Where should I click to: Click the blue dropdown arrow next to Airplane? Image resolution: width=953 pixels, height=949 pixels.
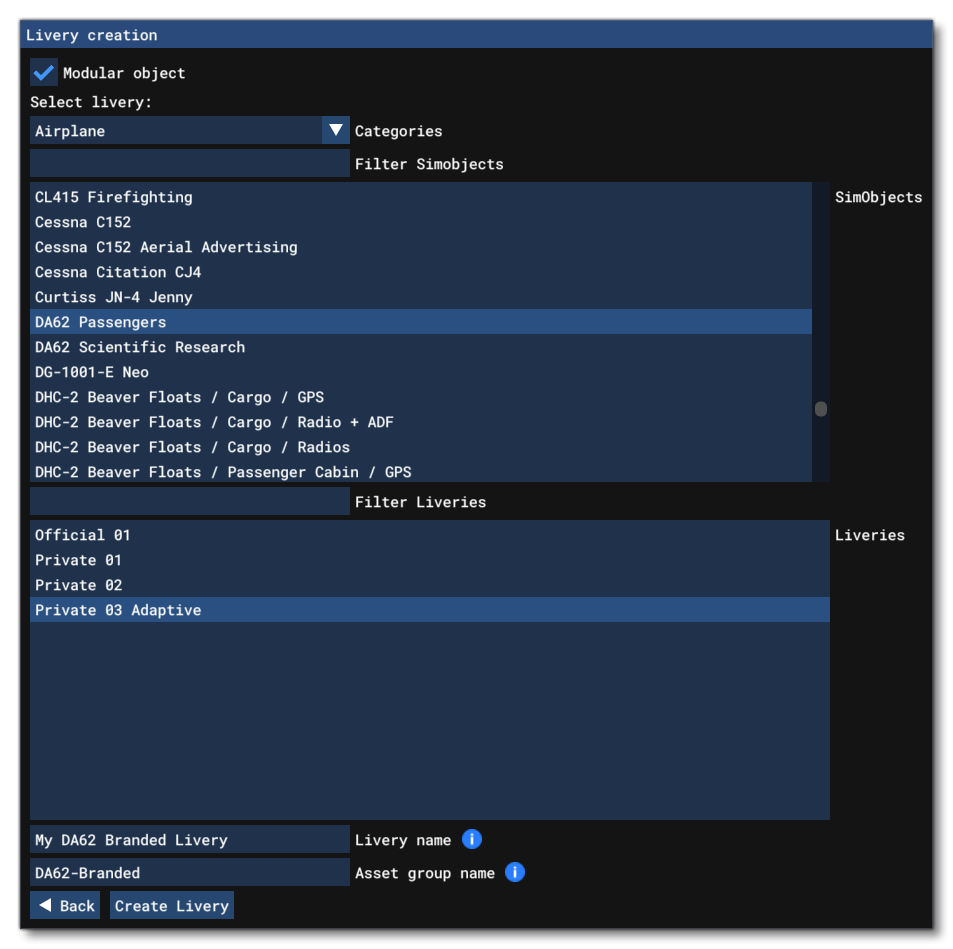[337, 131]
